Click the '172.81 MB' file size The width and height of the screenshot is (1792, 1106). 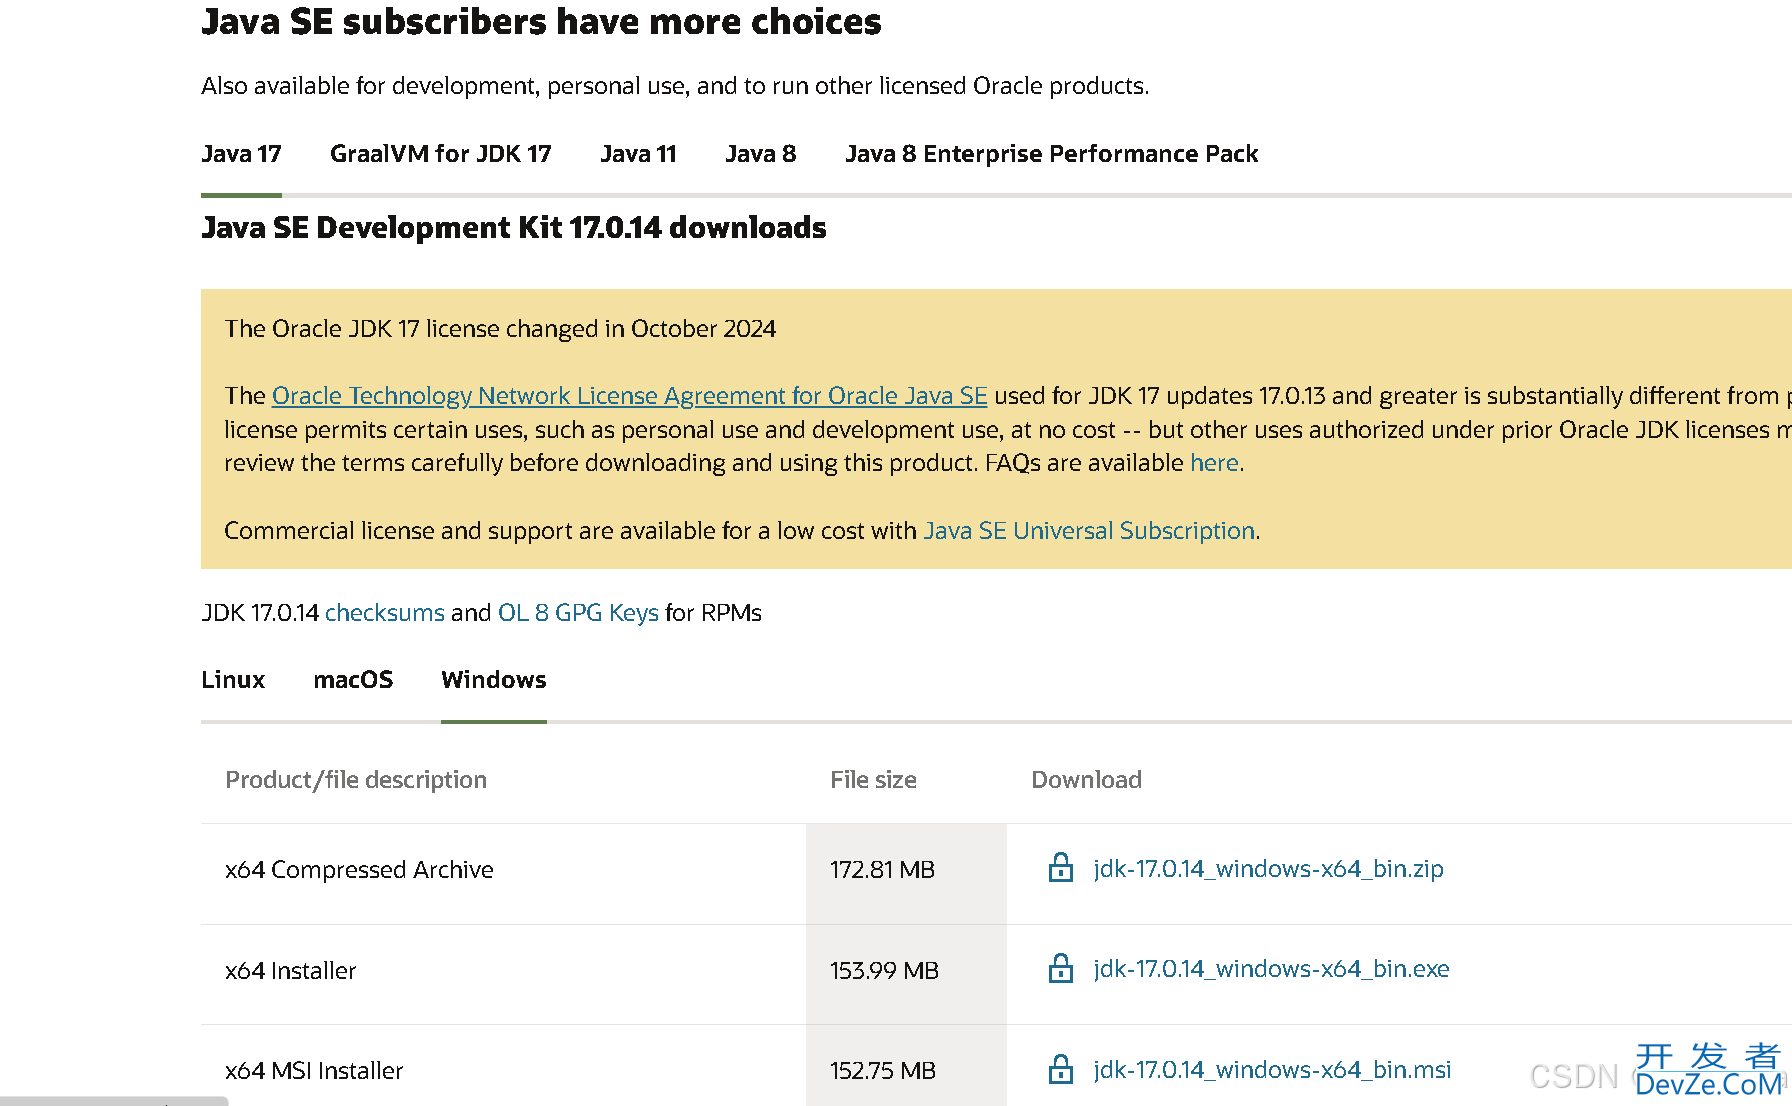pos(882,870)
